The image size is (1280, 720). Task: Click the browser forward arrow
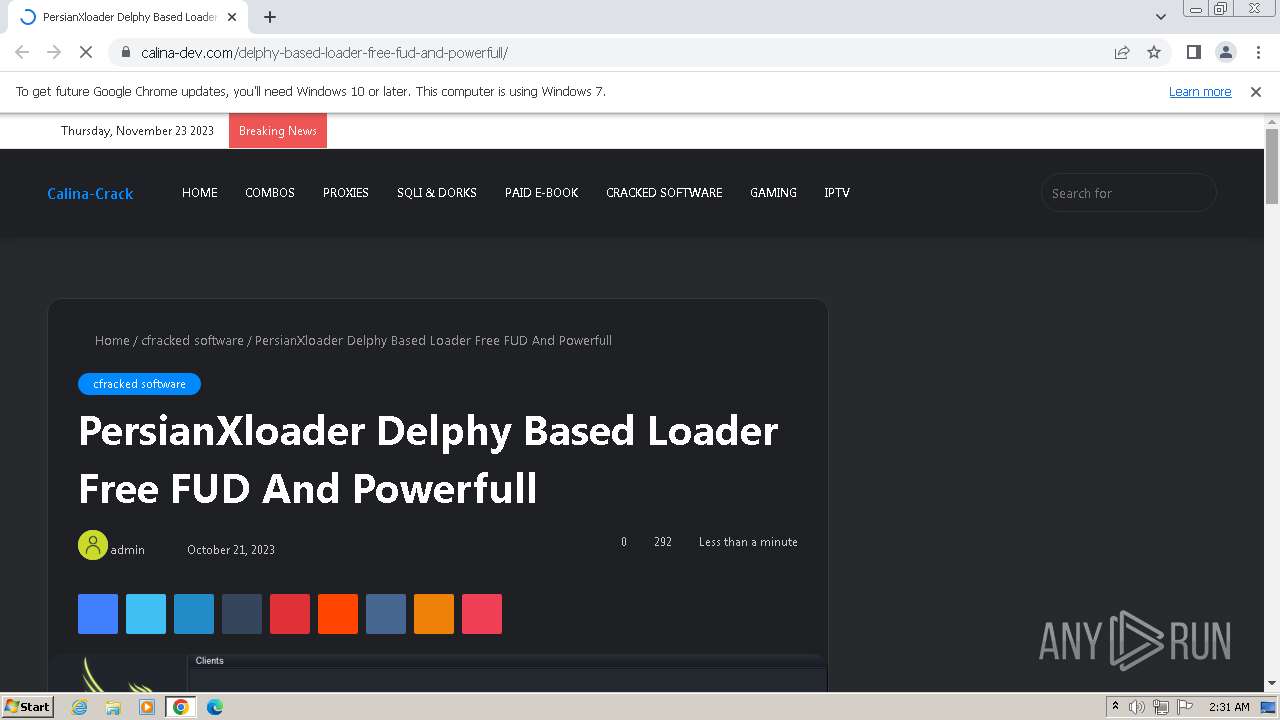[54, 52]
